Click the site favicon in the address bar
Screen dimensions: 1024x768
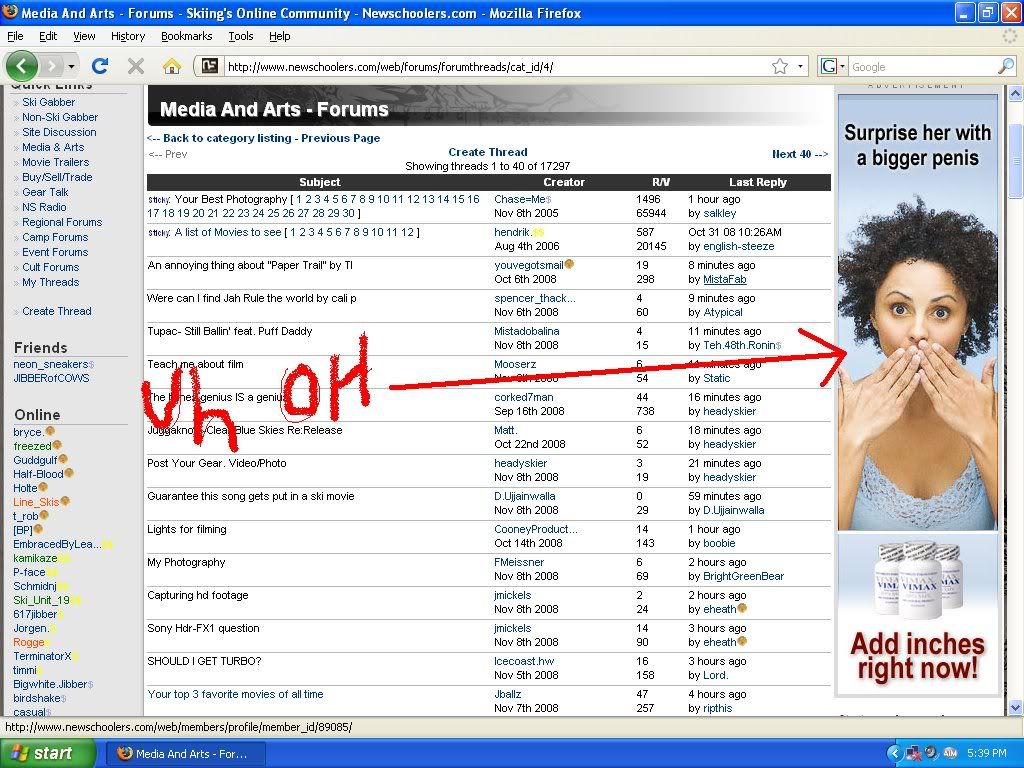pos(209,66)
